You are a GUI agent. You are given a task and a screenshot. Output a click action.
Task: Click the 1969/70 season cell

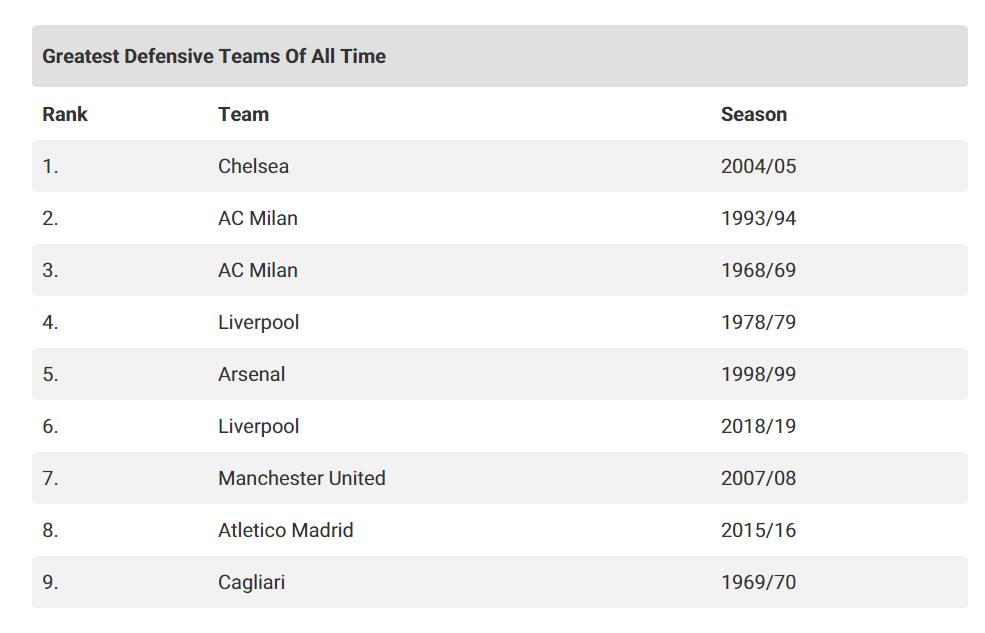[x=758, y=582]
